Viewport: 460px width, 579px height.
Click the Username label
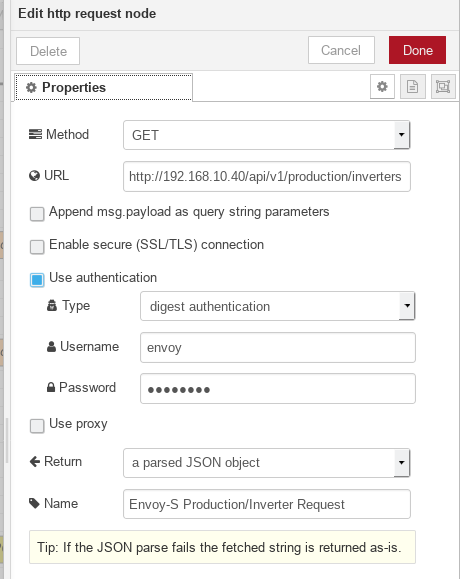coord(89,346)
